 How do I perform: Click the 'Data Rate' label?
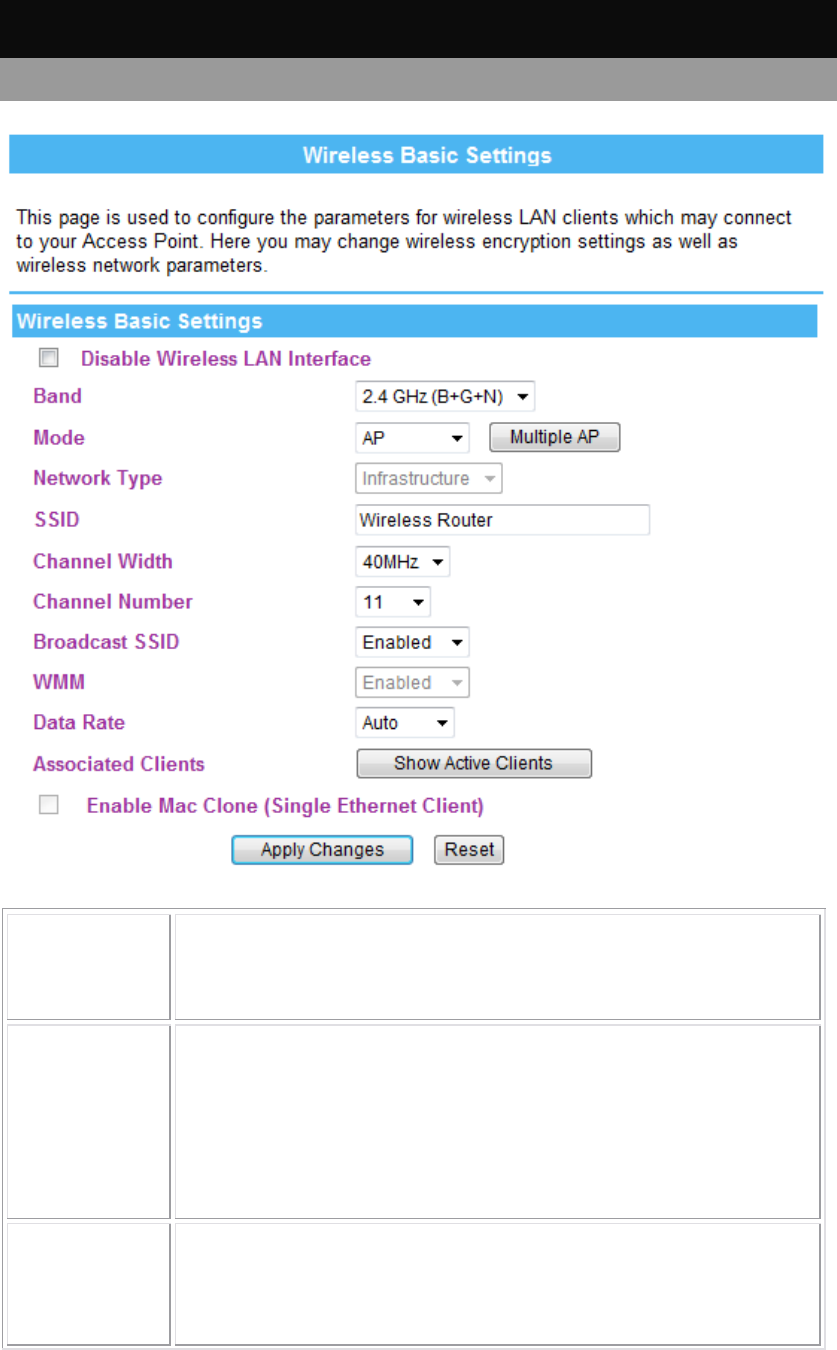[79, 723]
